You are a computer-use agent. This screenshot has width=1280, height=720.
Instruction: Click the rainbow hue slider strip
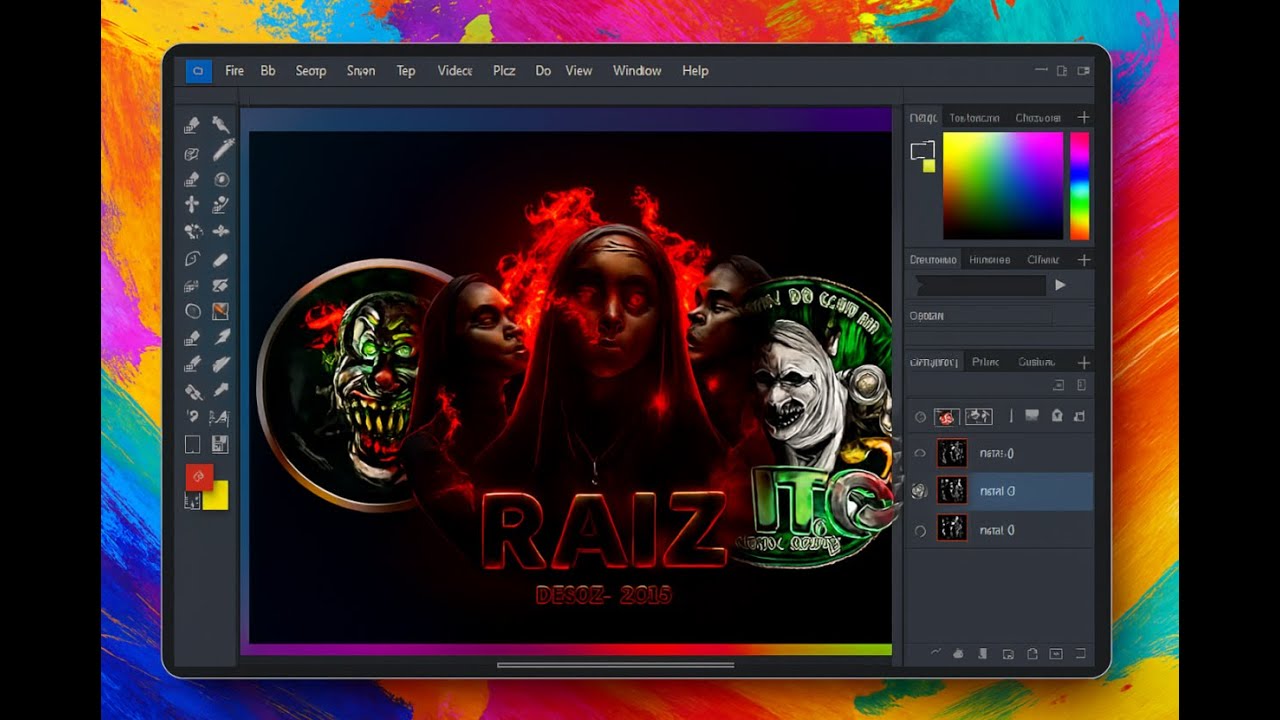pyautogui.click(x=1079, y=186)
